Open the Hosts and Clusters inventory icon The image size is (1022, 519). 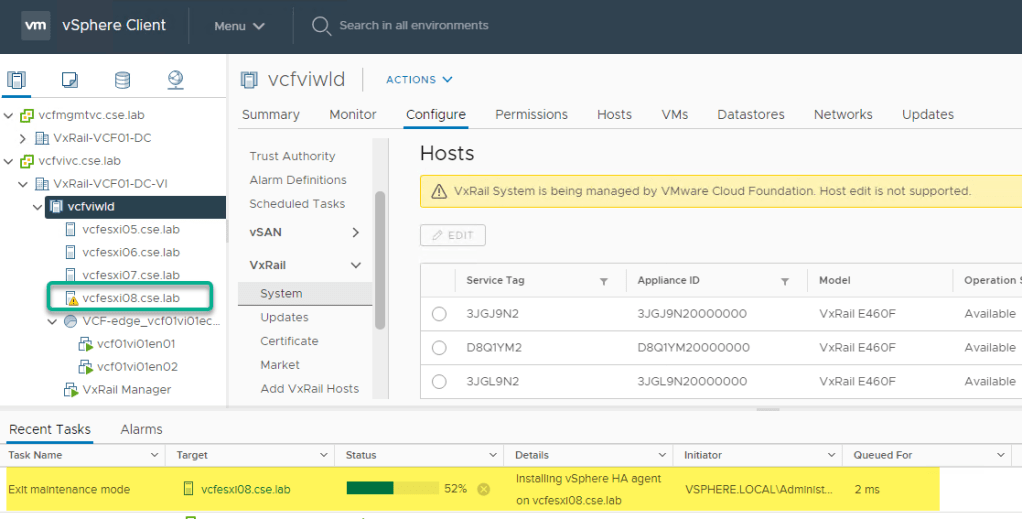17,80
